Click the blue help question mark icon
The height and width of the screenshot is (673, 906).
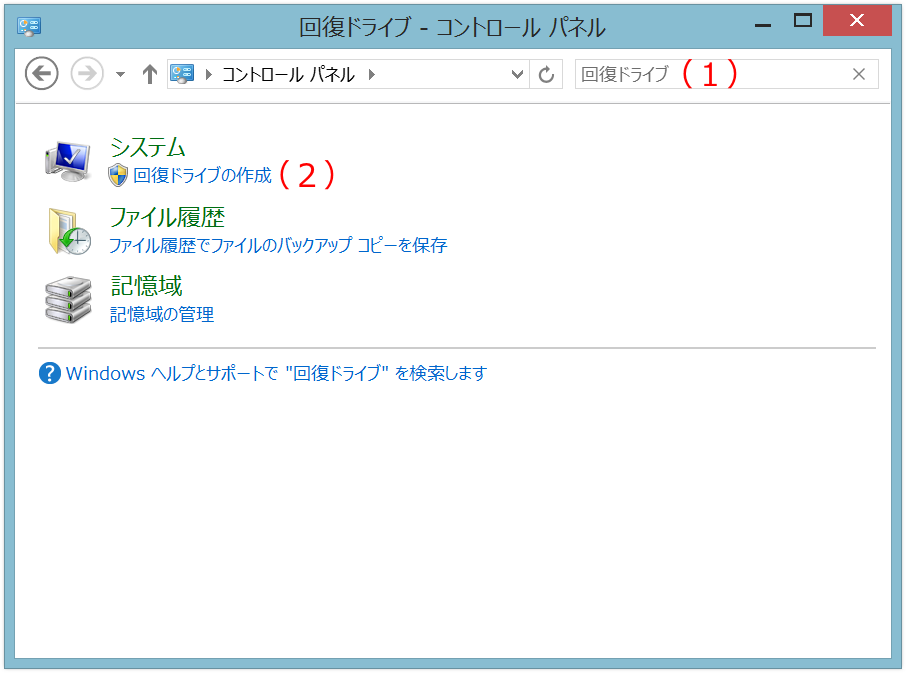point(50,373)
